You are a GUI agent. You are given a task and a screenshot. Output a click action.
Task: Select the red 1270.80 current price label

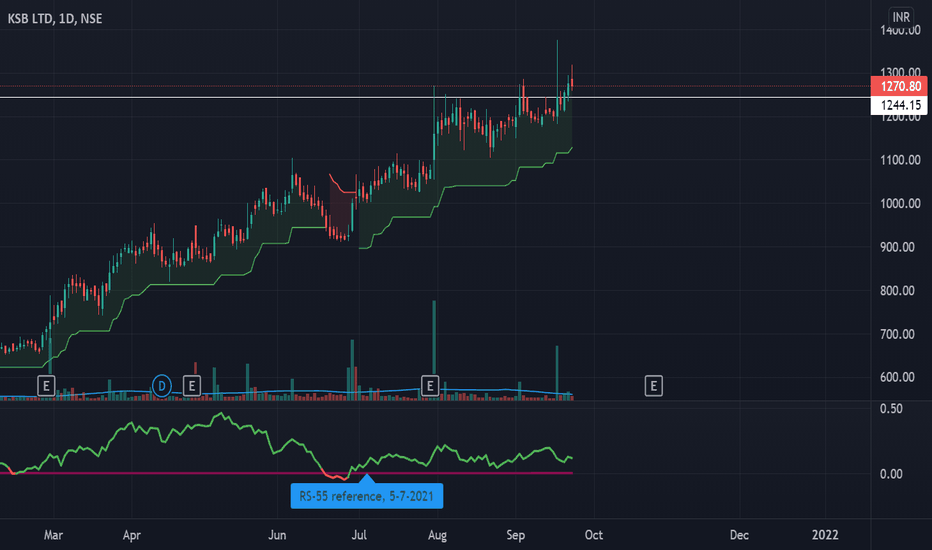point(899,86)
